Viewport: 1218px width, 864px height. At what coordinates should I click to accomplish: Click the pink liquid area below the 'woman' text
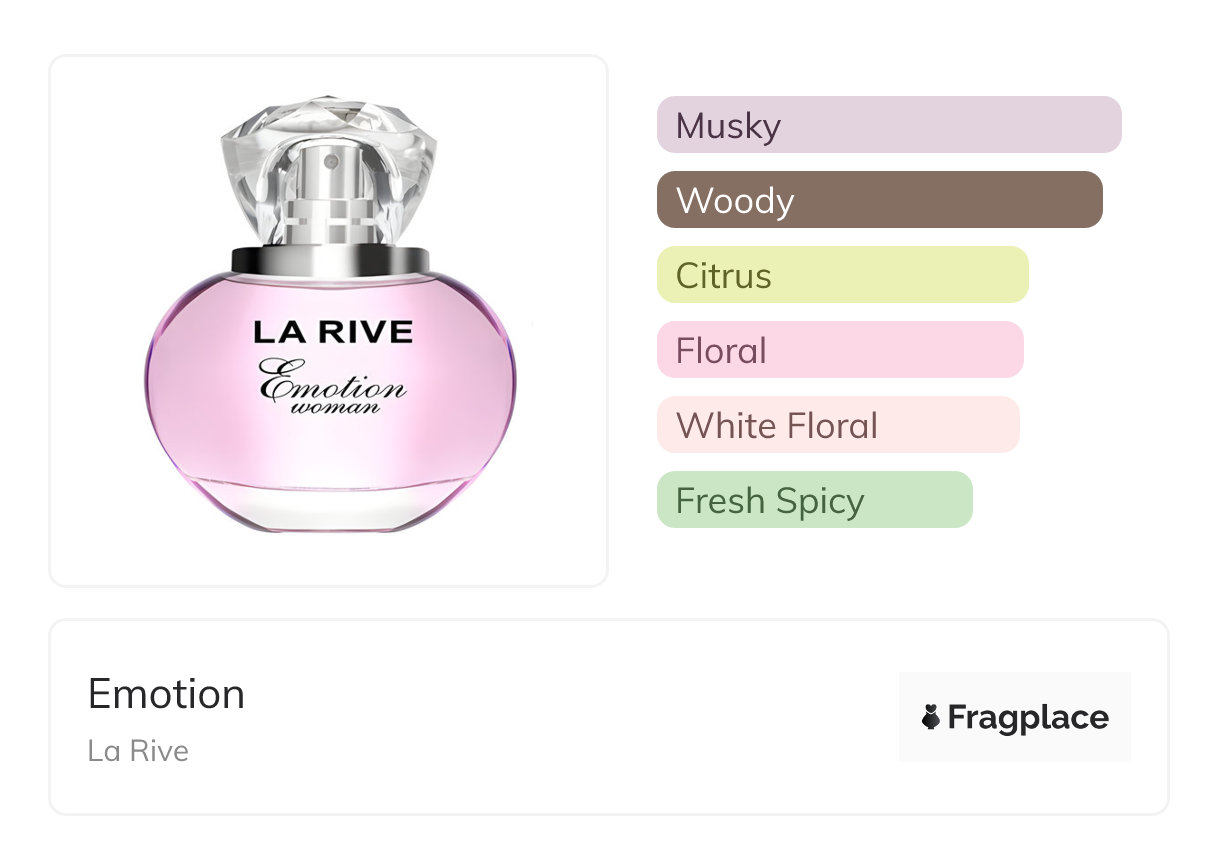(x=330, y=450)
